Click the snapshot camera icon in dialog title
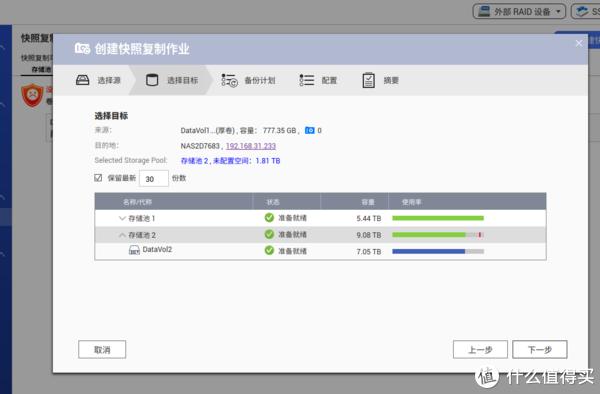 (x=82, y=49)
